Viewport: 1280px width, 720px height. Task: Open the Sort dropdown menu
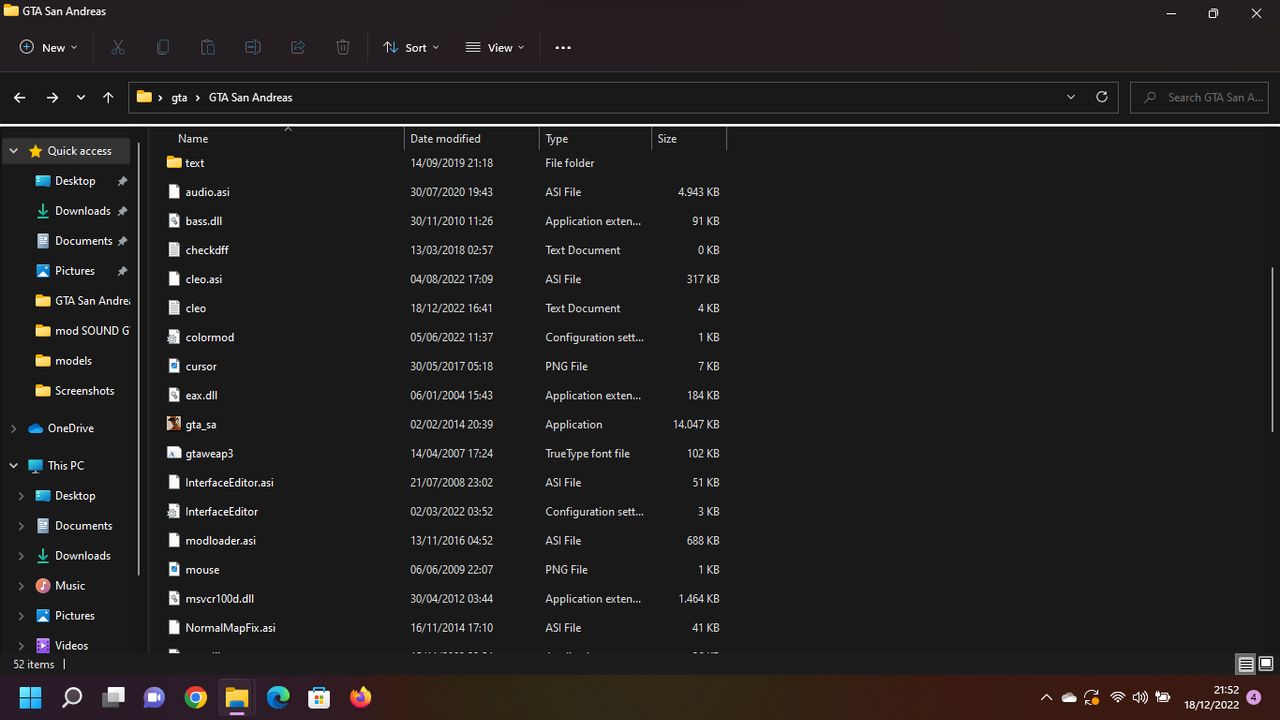tap(411, 47)
